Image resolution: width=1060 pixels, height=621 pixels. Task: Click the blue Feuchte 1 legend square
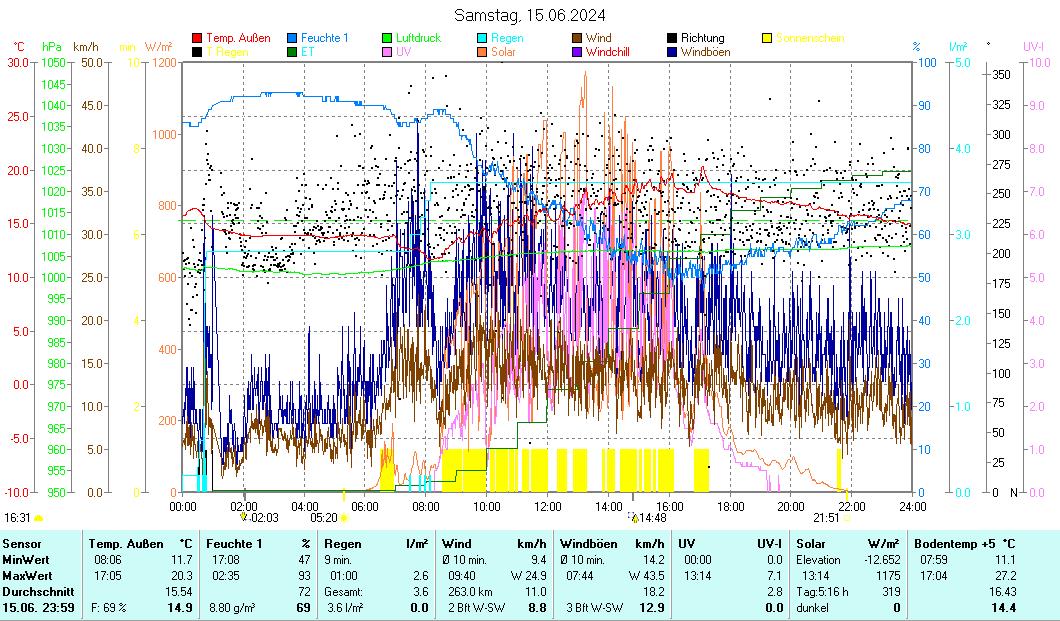(x=293, y=39)
